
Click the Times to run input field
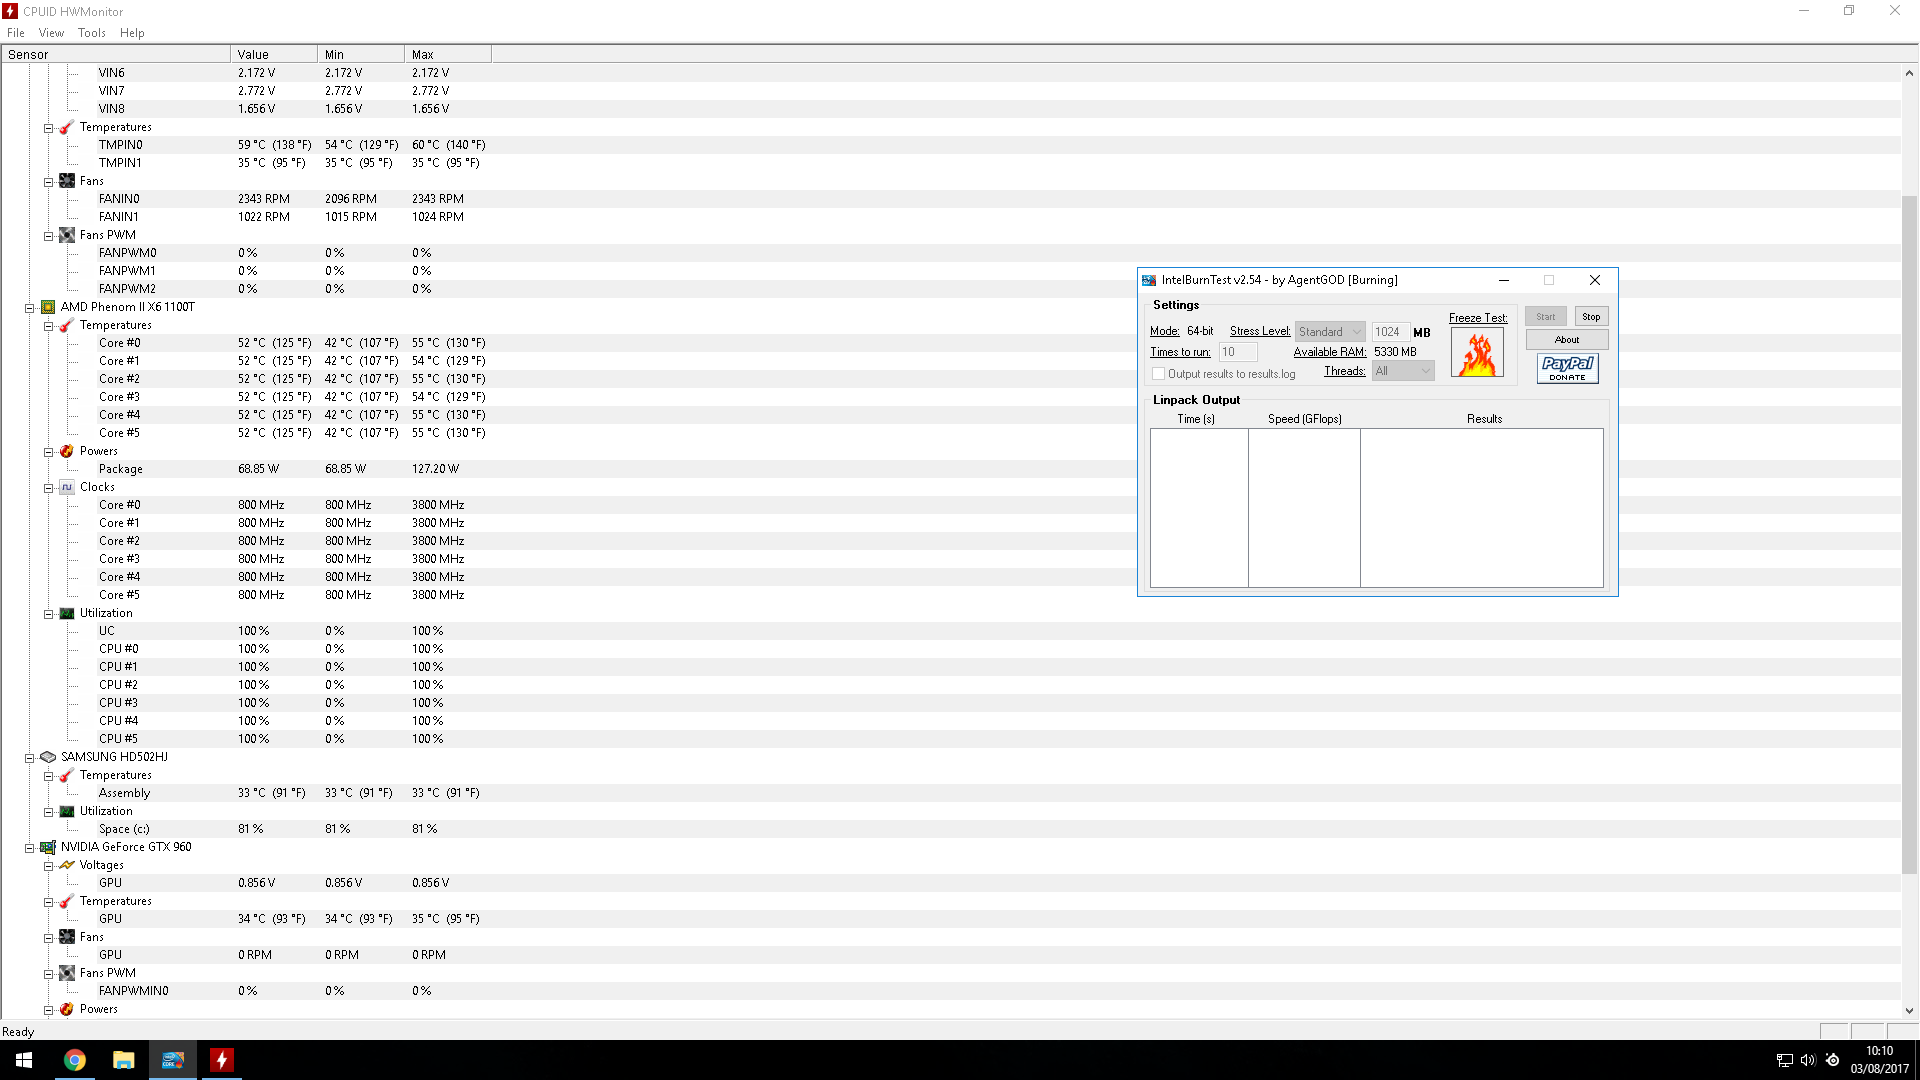pos(1238,352)
